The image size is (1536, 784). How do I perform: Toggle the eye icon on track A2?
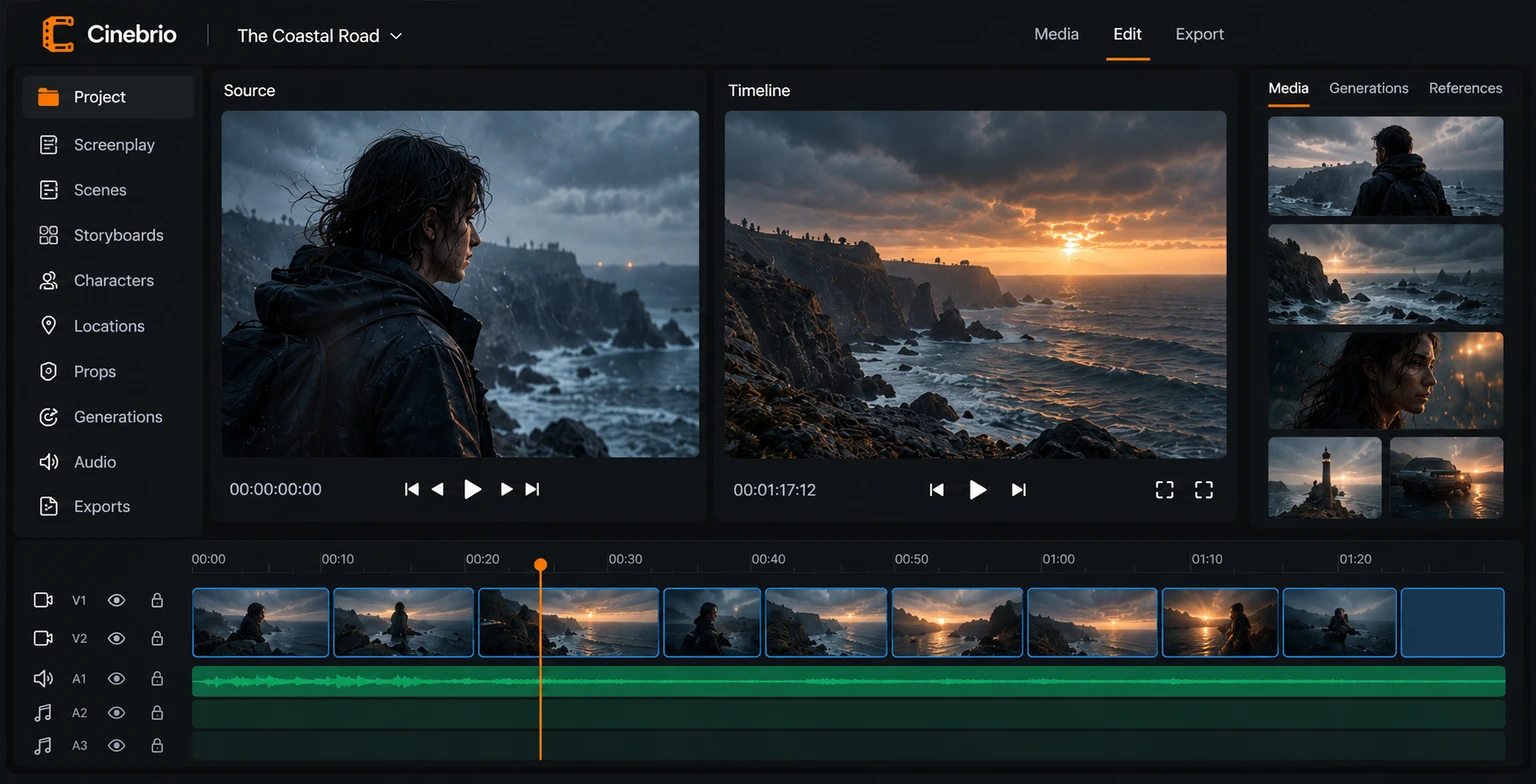117,713
